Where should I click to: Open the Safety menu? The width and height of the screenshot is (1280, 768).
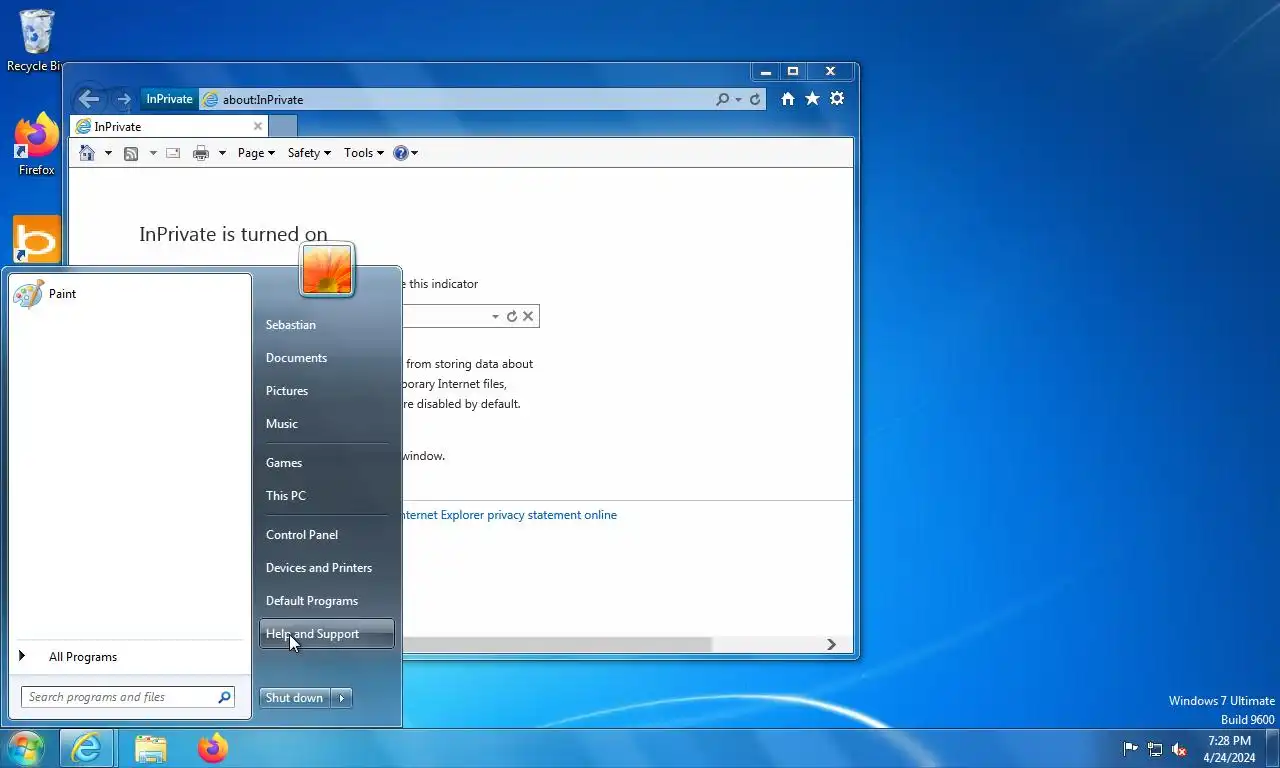pyautogui.click(x=309, y=153)
